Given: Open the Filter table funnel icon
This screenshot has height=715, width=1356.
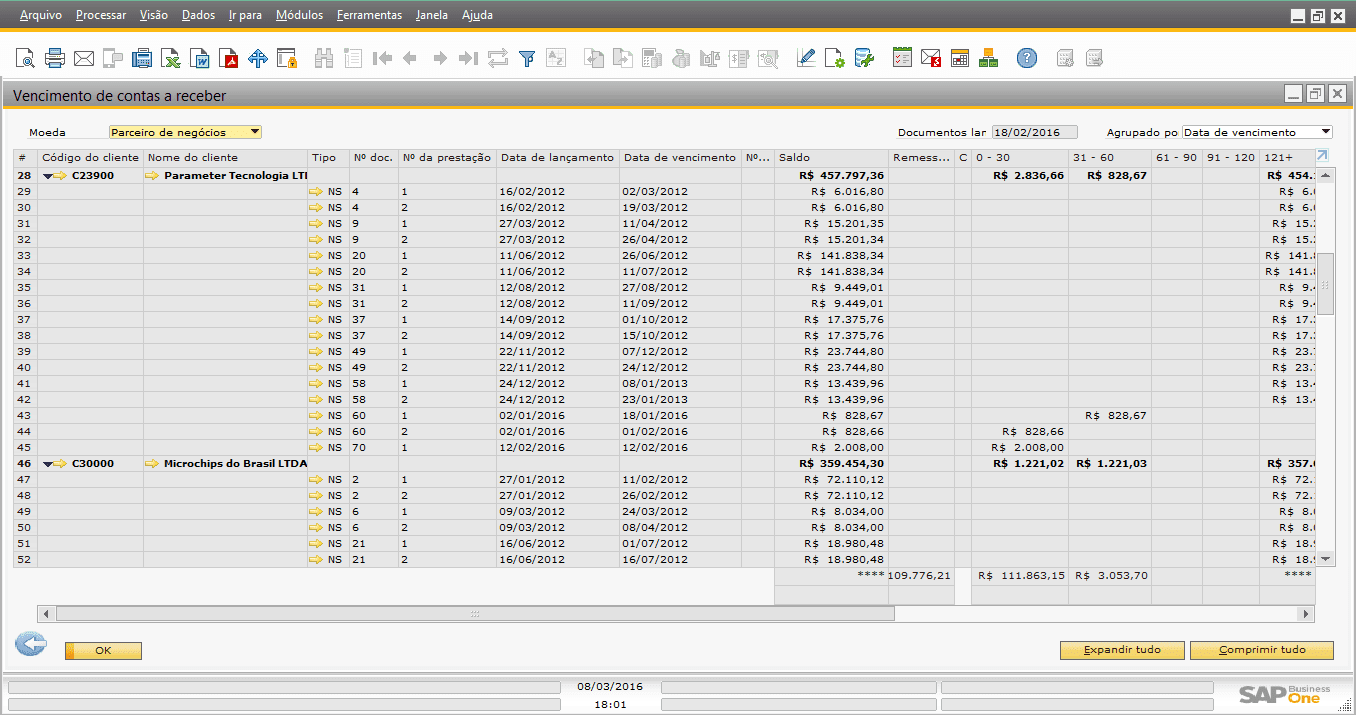Looking at the screenshot, I should [526, 58].
